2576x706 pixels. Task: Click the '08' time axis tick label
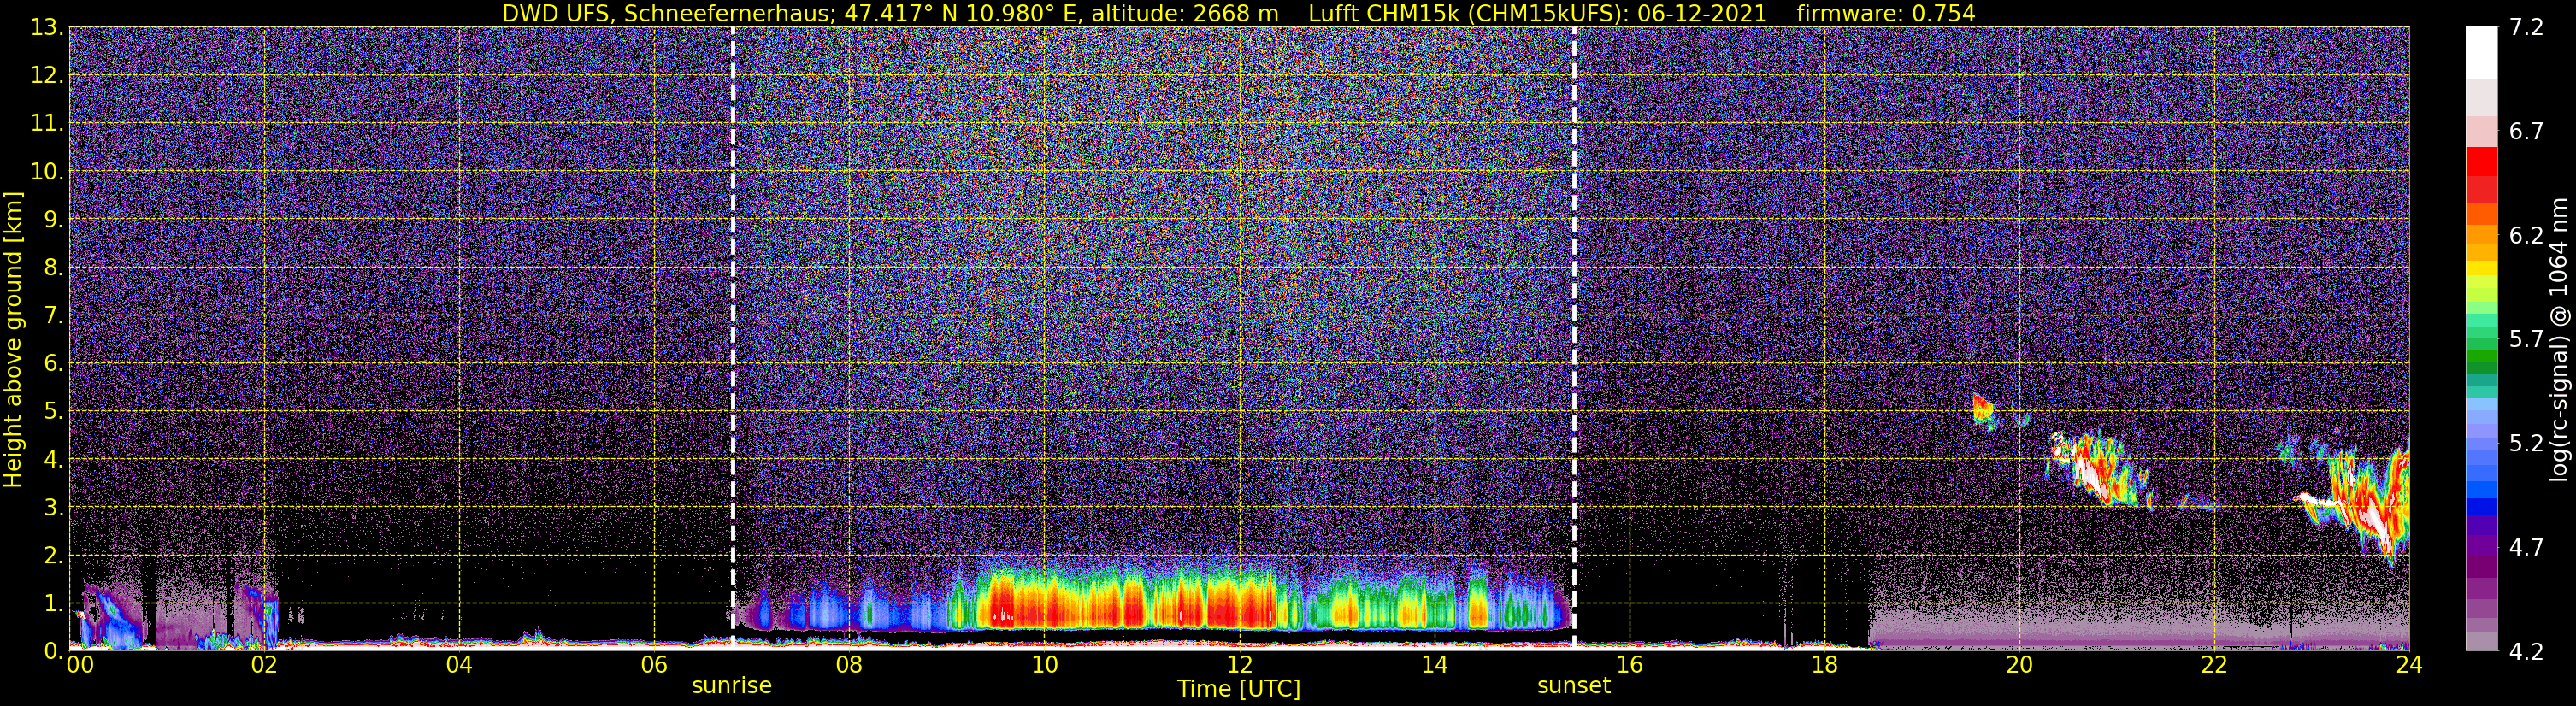[x=849, y=665]
